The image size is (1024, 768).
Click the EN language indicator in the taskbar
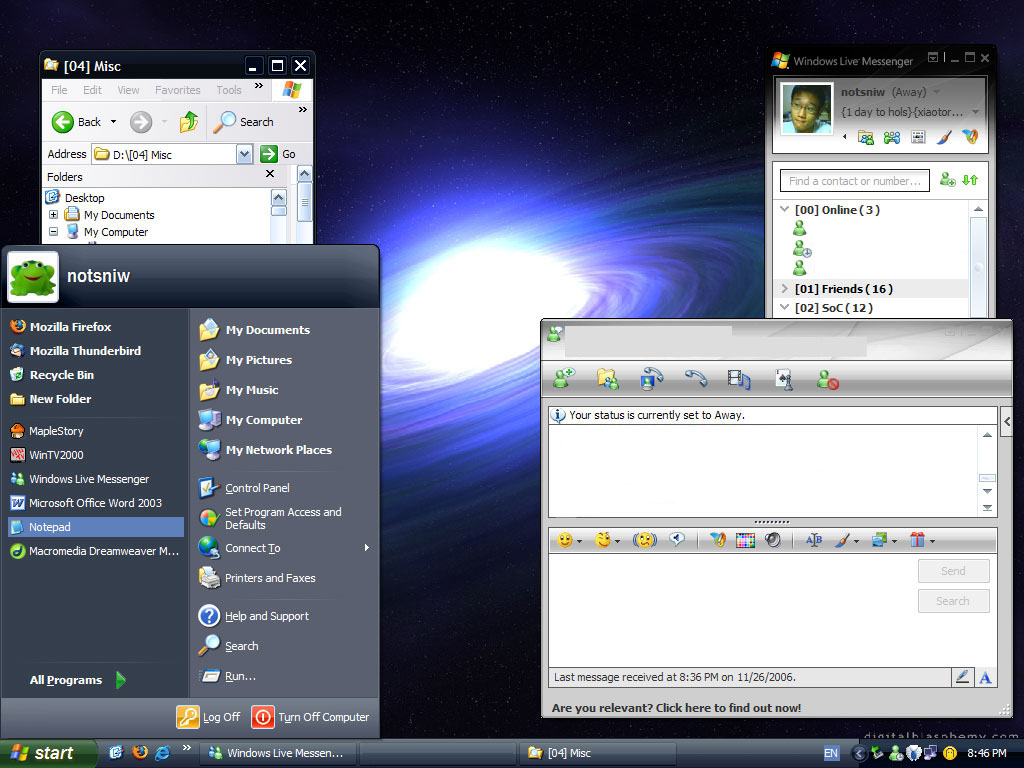[x=831, y=753]
